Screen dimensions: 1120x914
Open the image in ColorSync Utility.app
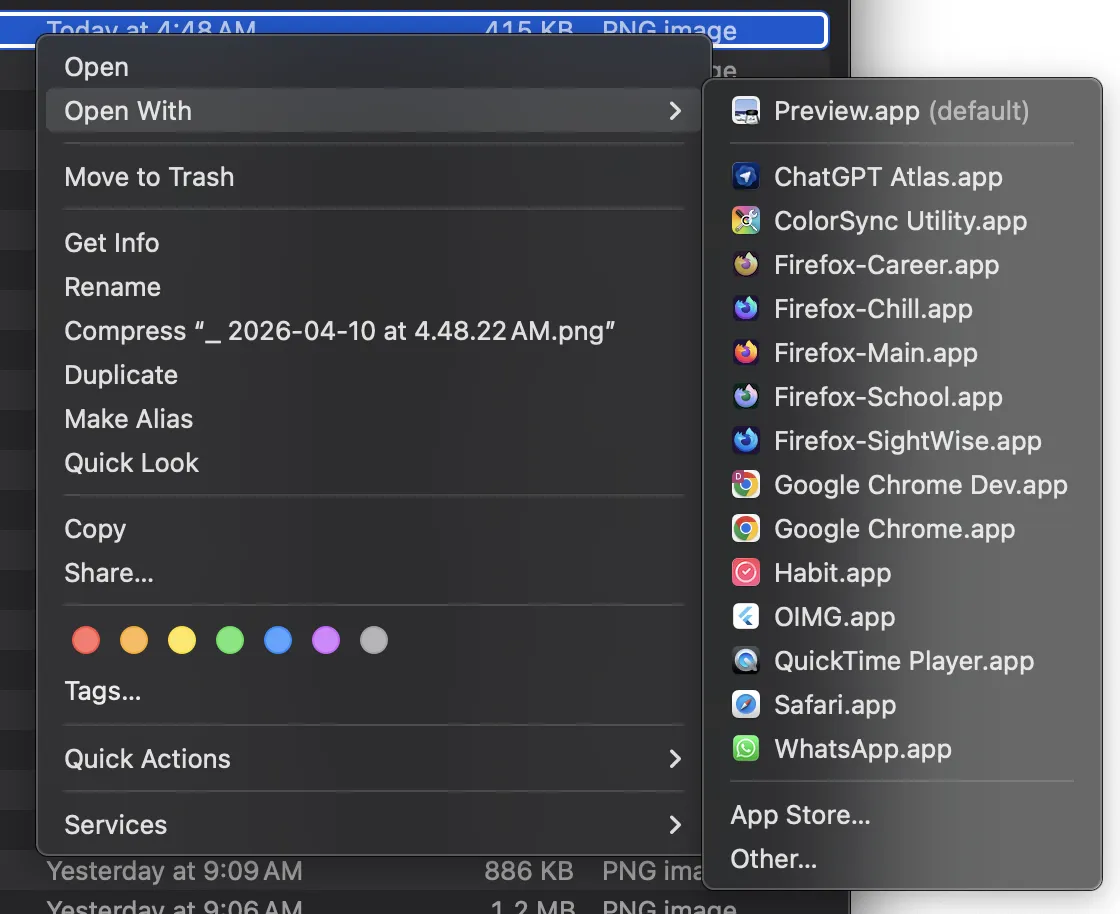899,221
